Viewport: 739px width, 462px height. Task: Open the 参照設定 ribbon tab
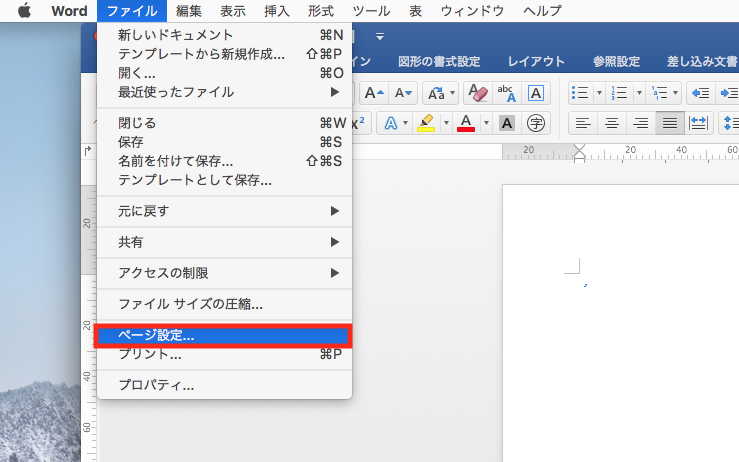point(616,61)
